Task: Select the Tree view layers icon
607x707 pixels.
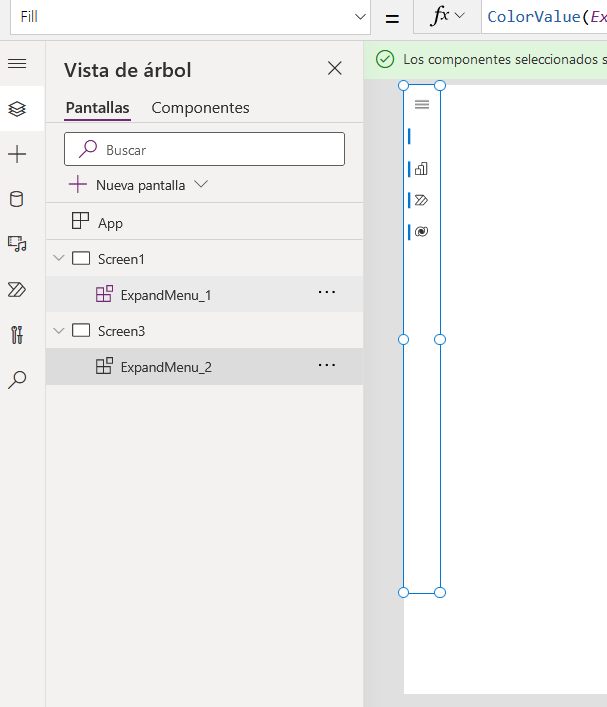Action: [x=17, y=109]
